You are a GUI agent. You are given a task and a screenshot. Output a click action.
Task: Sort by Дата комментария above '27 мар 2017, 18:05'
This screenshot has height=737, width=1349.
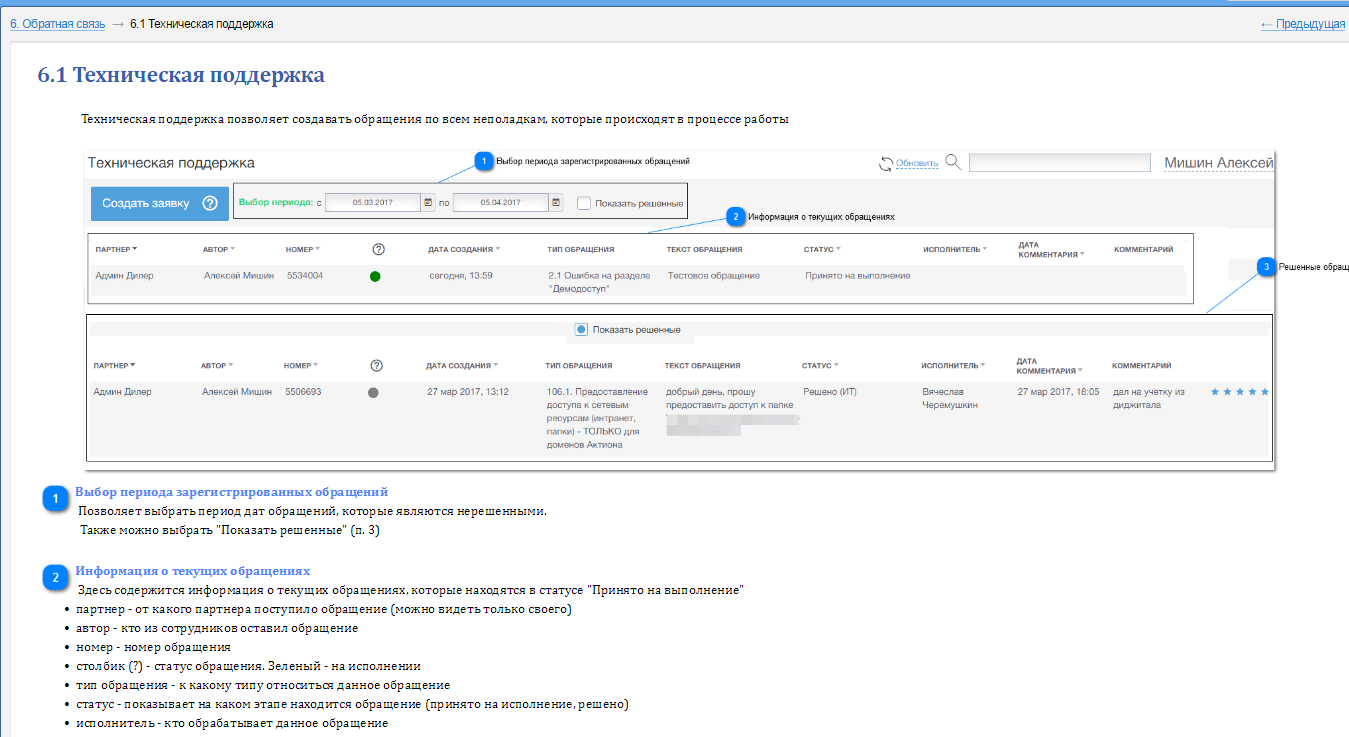[x=1050, y=366]
